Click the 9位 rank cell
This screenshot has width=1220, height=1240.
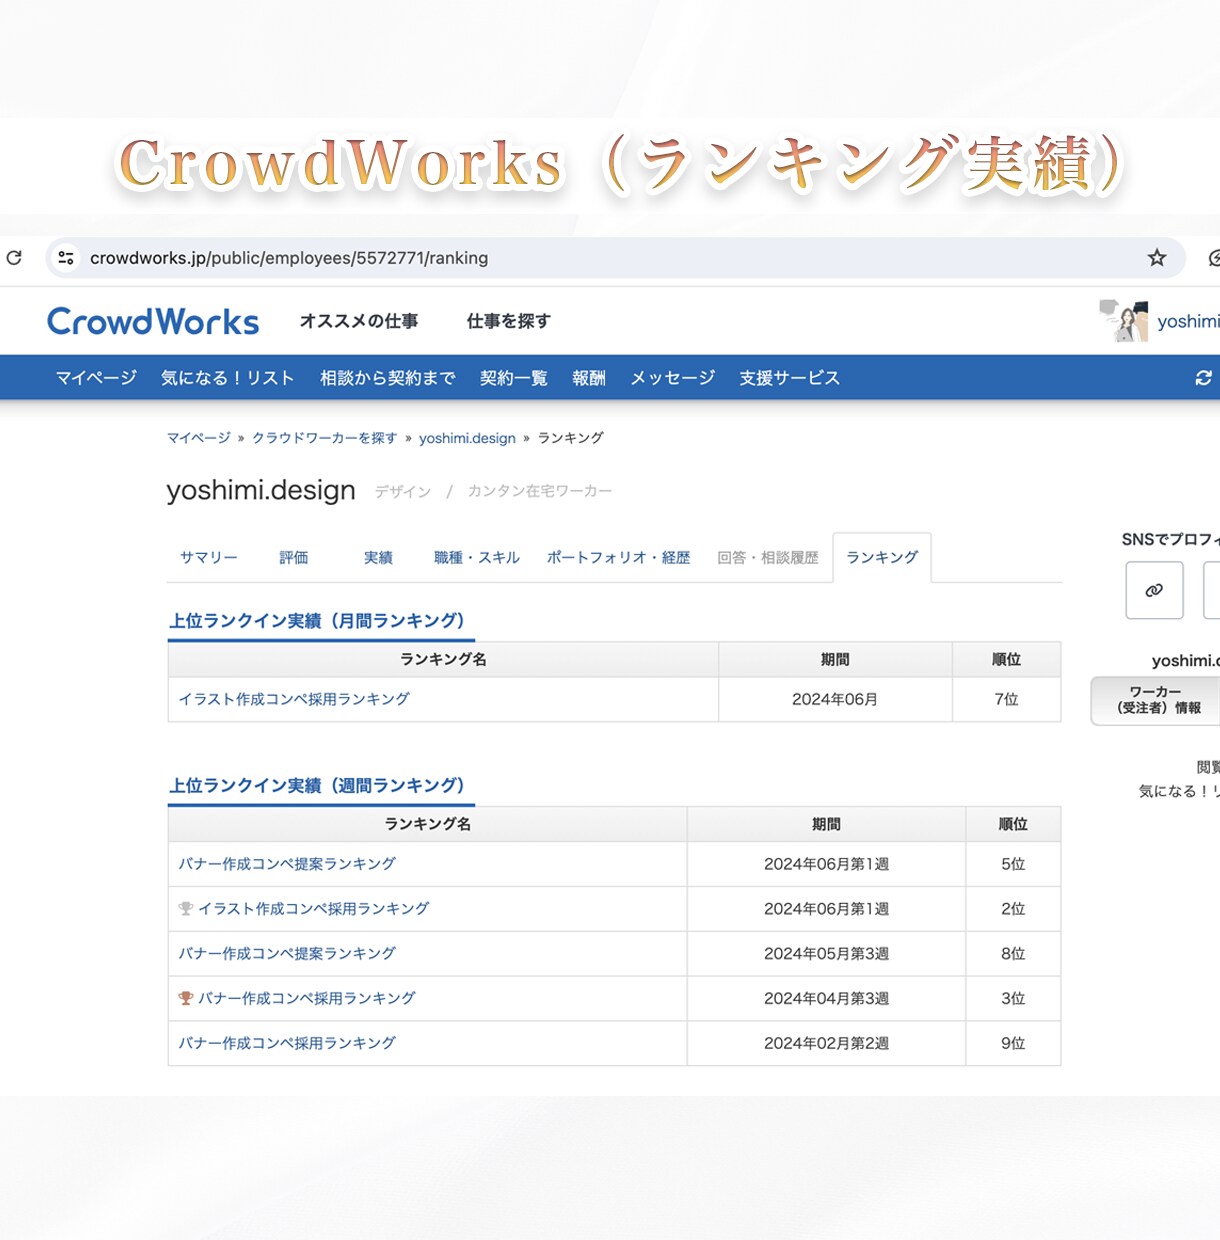(1013, 1043)
